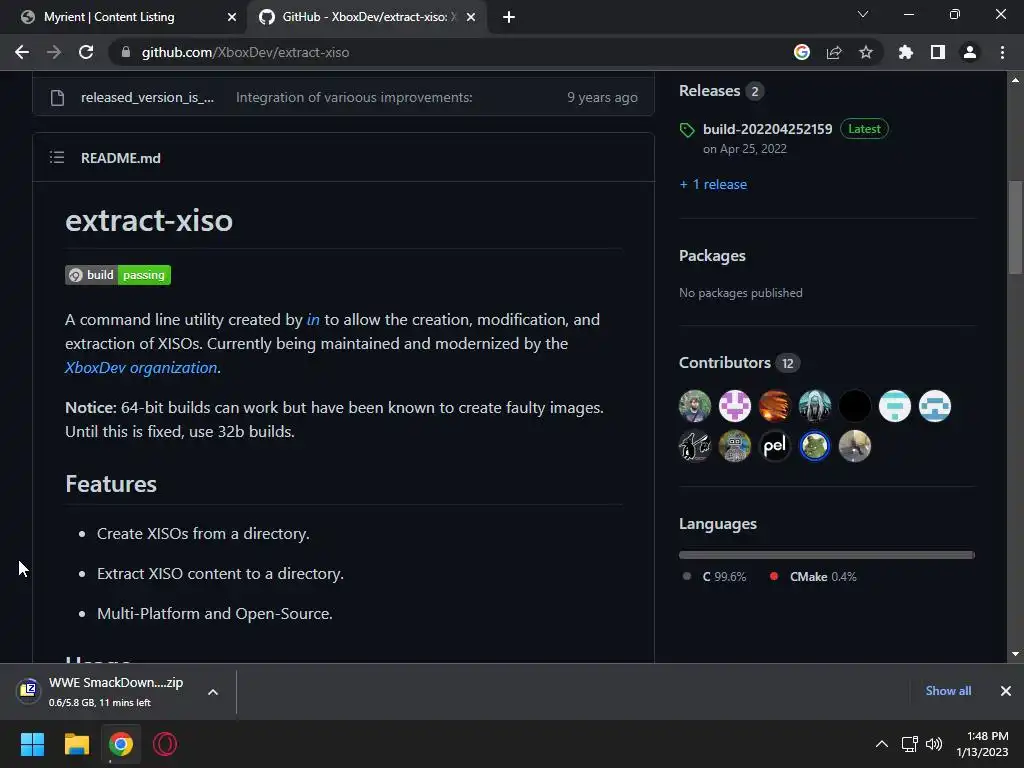Viewport: 1024px width, 768px height.
Task: Open the orange flame contributor avatar
Action: (775, 406)
